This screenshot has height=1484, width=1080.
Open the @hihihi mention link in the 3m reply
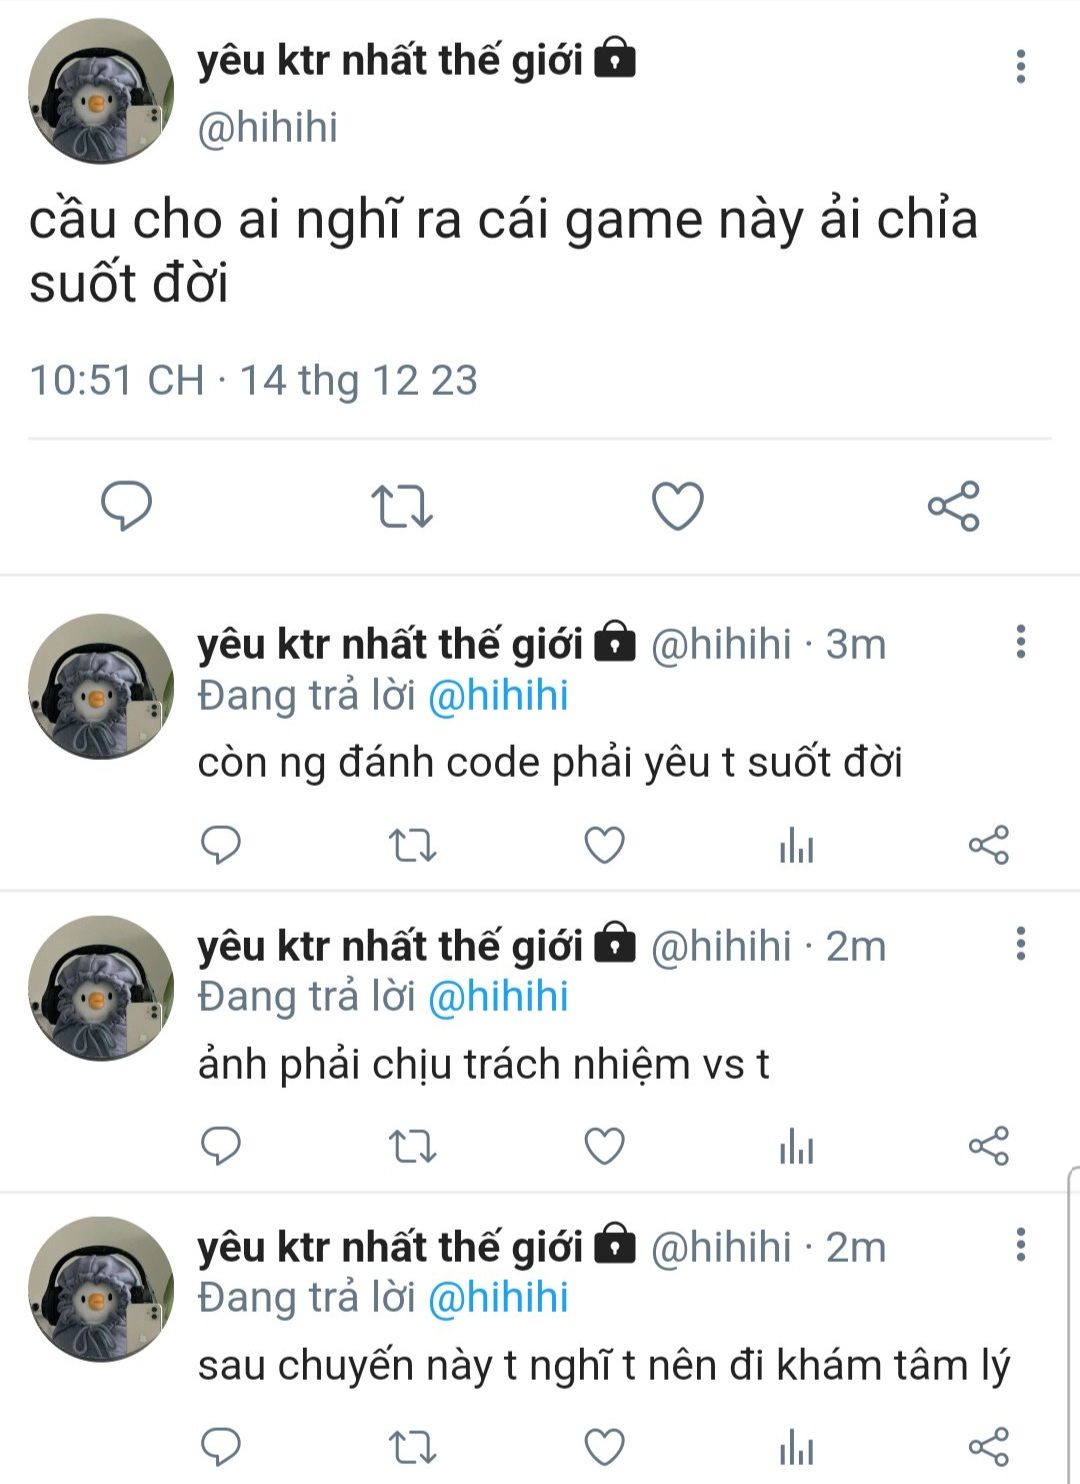click(498, 696)
